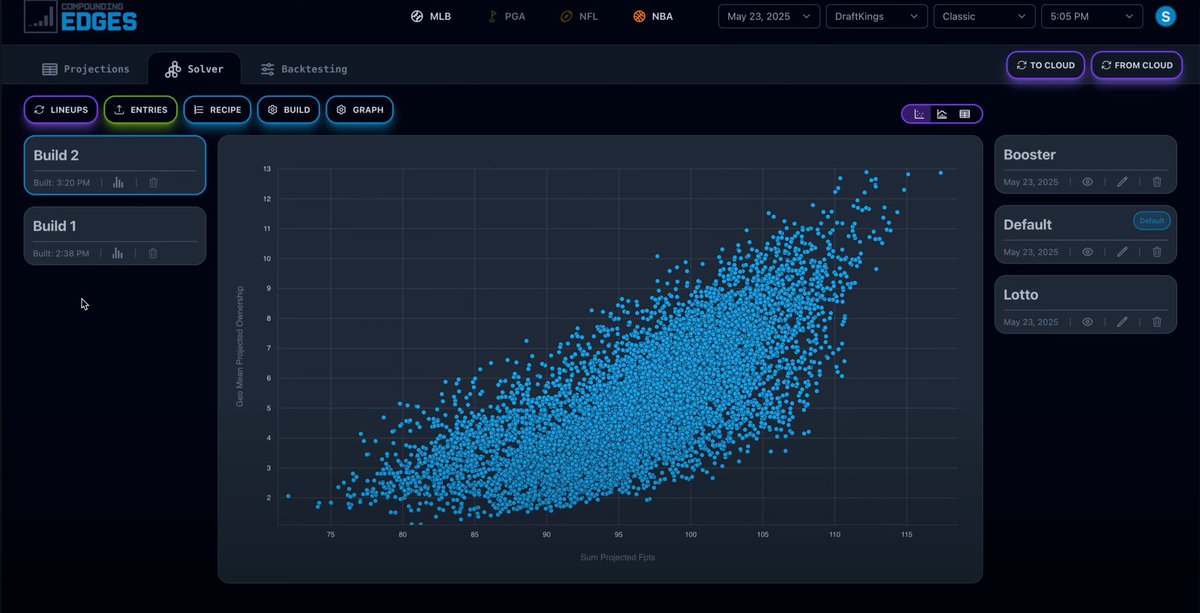This screenshot has height=613, width=1200.
Task: Open the date picker showing May 23, 2025
Action: (768, 16)
